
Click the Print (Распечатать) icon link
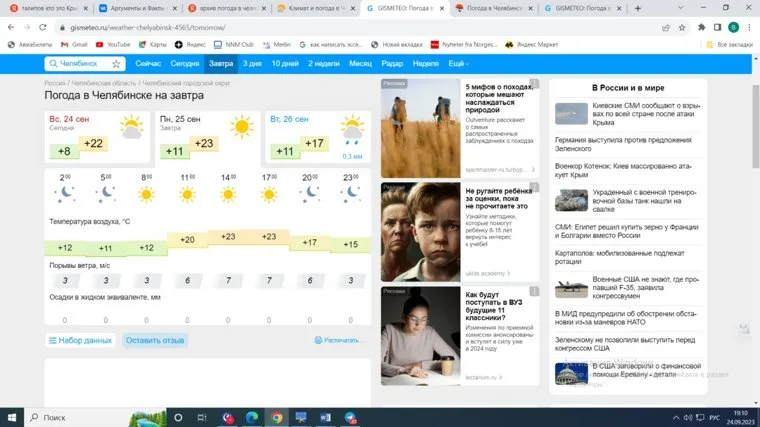click(340, 340)
